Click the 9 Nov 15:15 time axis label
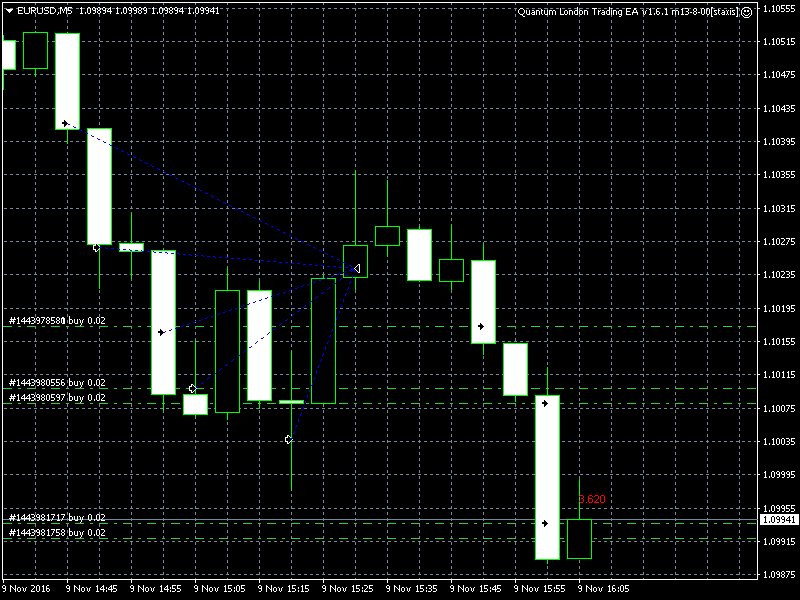The image size is (800, 600). click(284, 588)
